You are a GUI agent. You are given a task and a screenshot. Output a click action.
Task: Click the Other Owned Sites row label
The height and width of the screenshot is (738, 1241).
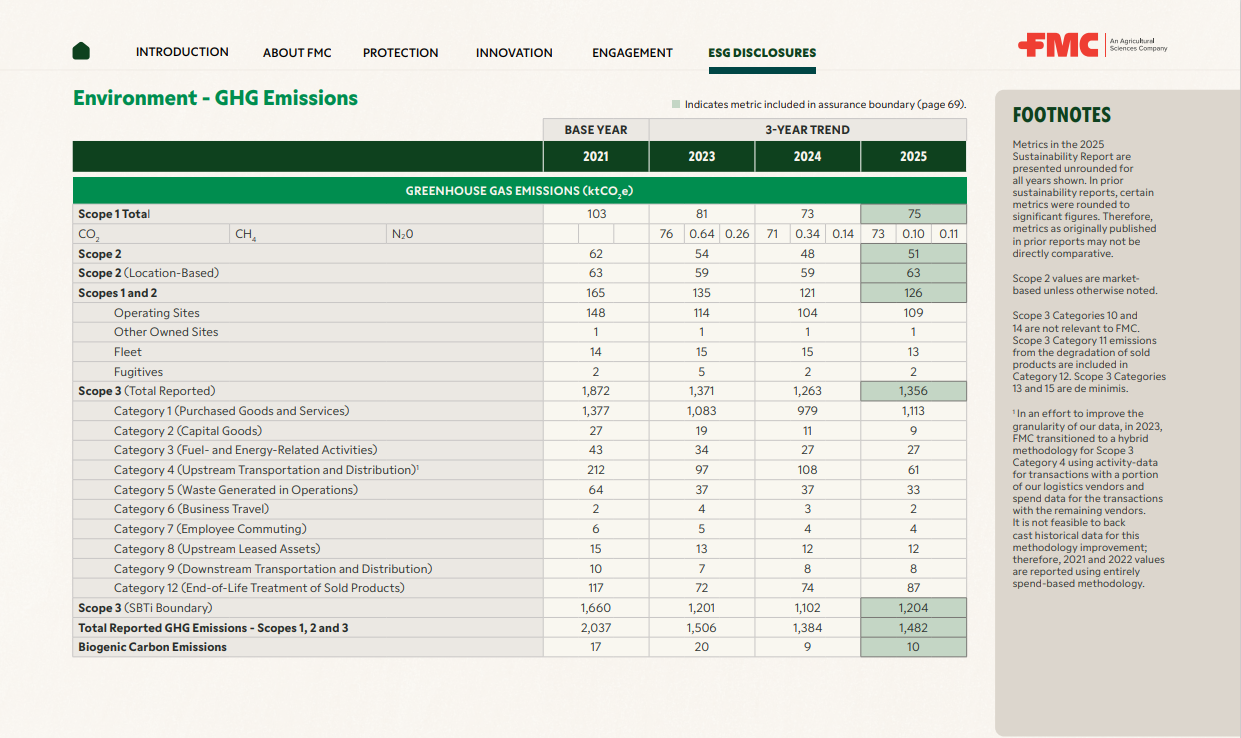(x=166, y=332)
